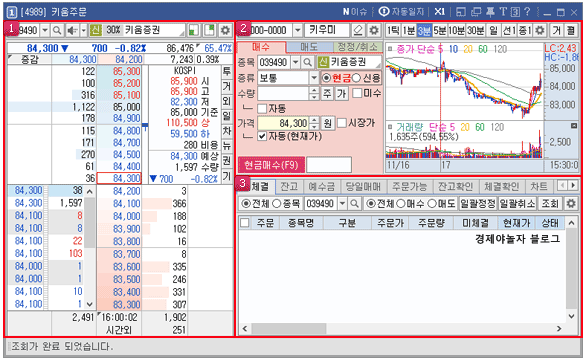
Task: Open the 종목 039490 dropdown in order form
Action: [x=296, y=62]
